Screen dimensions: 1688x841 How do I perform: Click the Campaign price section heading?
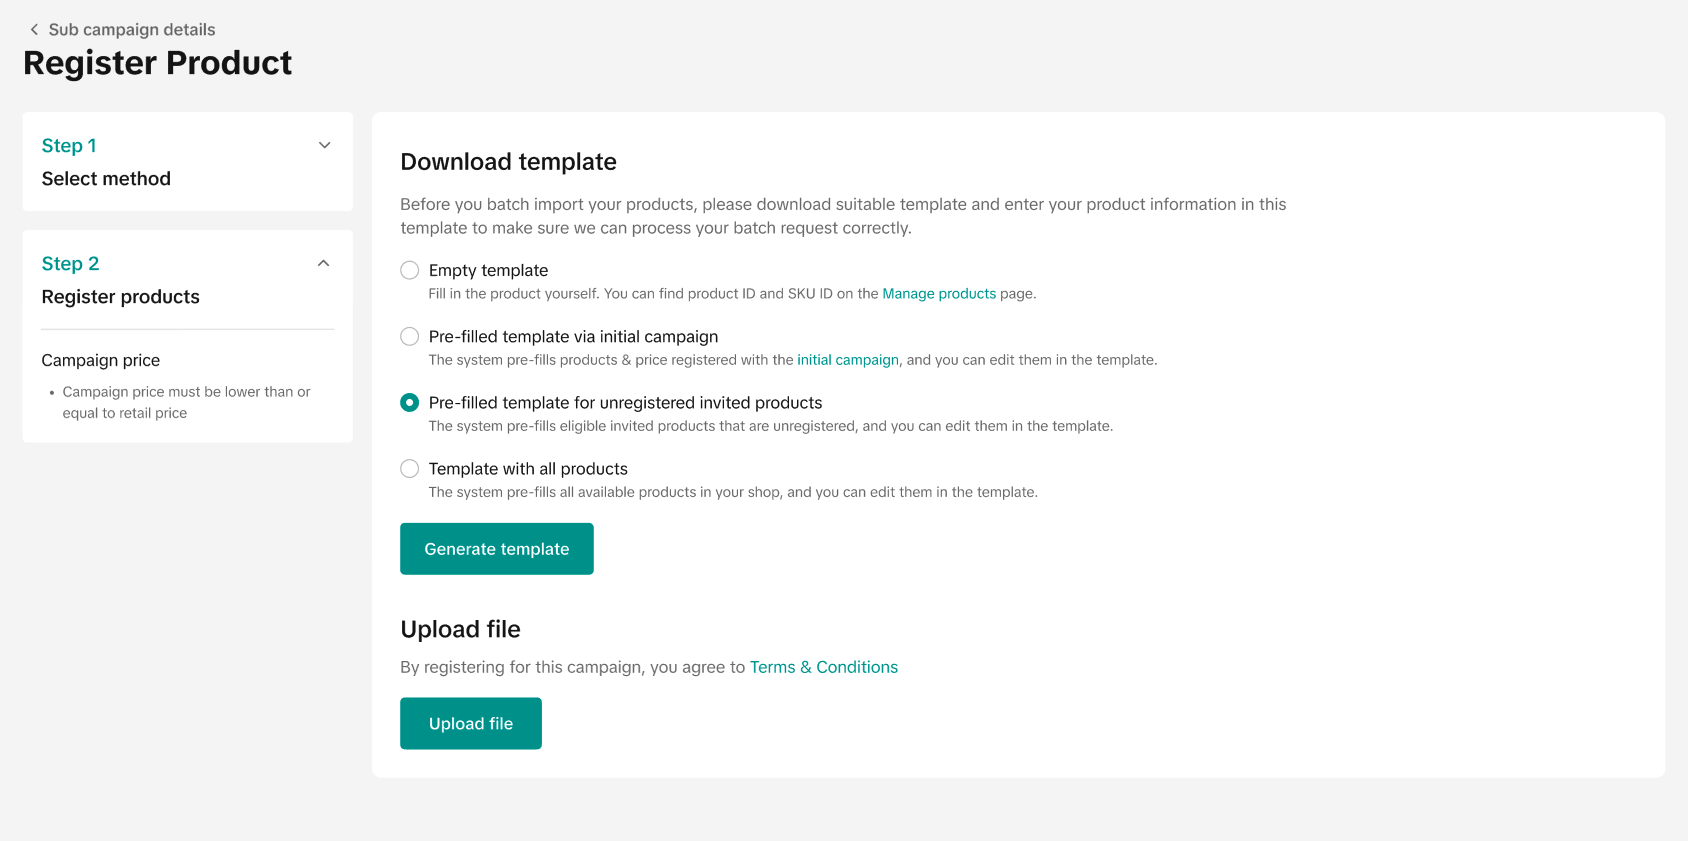tap(101, 360)
